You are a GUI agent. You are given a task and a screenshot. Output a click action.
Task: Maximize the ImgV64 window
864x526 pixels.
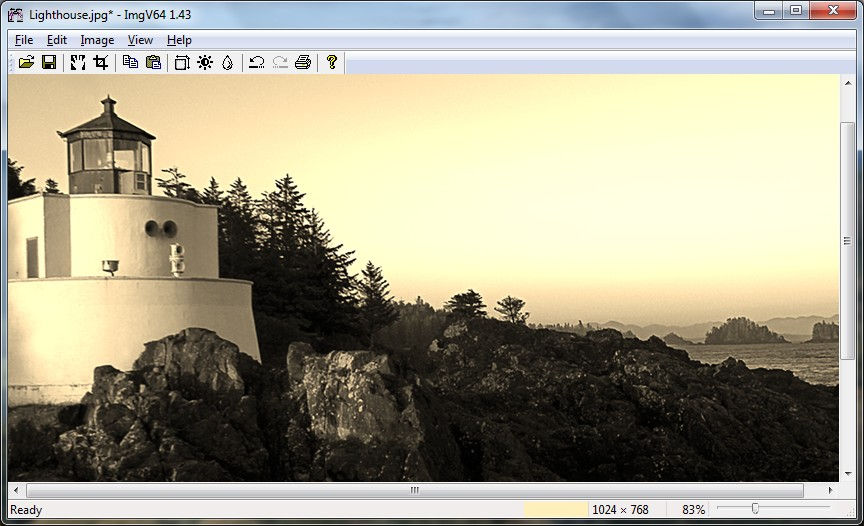click(x=796, y=10)
